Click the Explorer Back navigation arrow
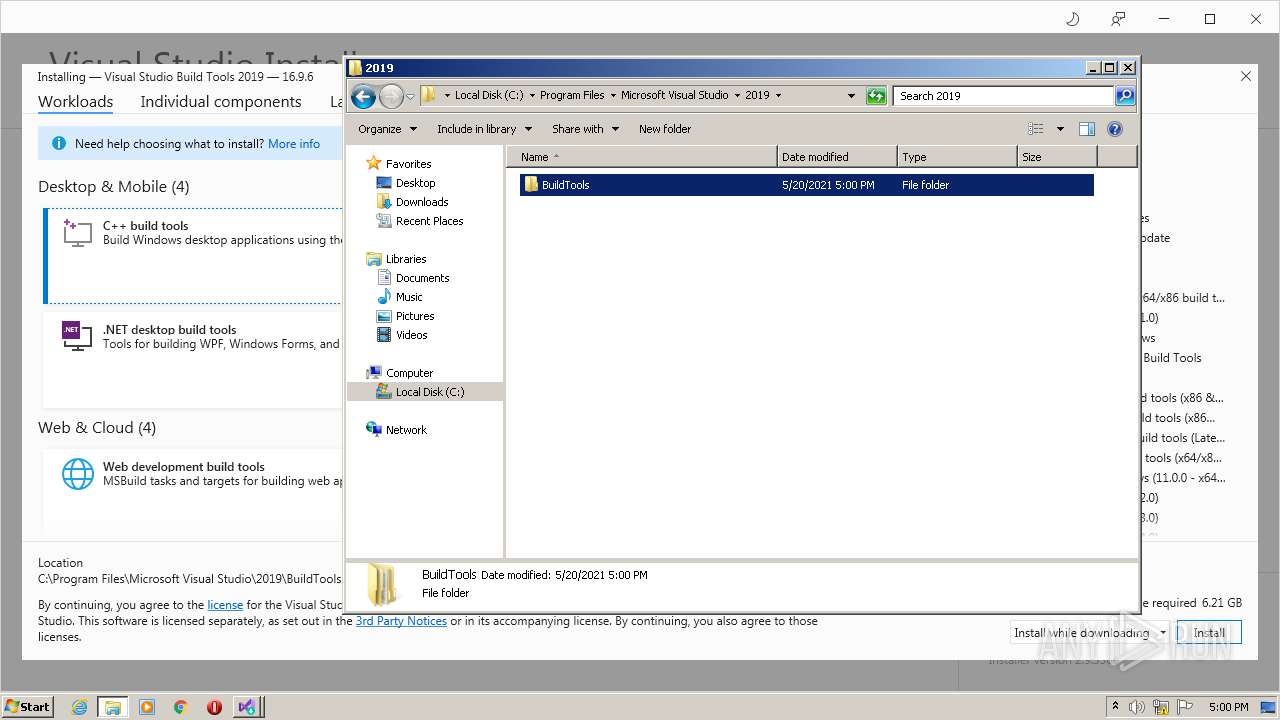Image resolution: width=1280 pixels, height=720 pixels. (363, 96)
